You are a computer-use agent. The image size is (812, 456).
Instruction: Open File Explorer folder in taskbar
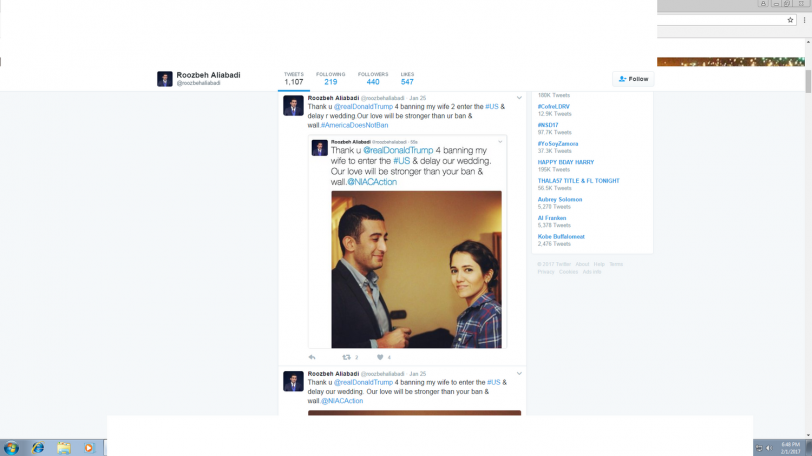tap(64, 448)
